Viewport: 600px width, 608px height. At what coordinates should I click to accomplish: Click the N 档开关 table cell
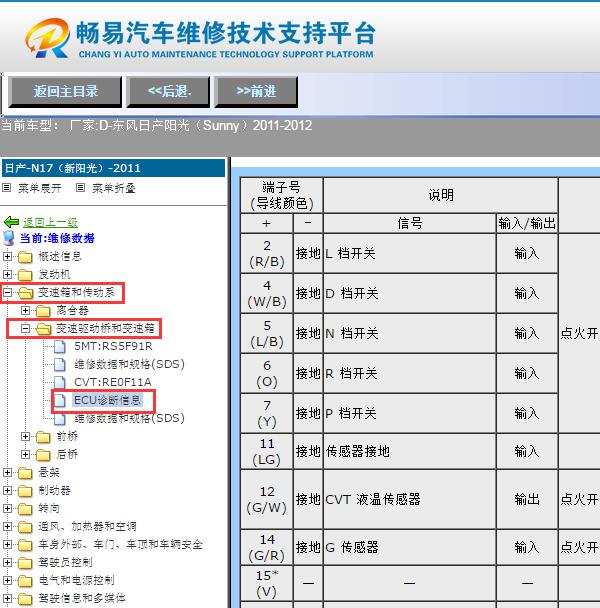[x=409, y=333]
